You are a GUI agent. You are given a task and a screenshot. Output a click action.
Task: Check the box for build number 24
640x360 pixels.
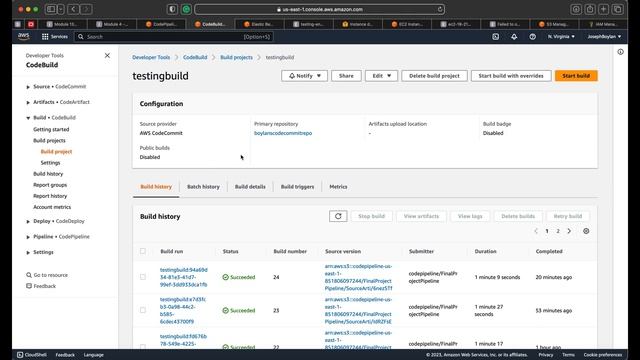click(143, 277)
